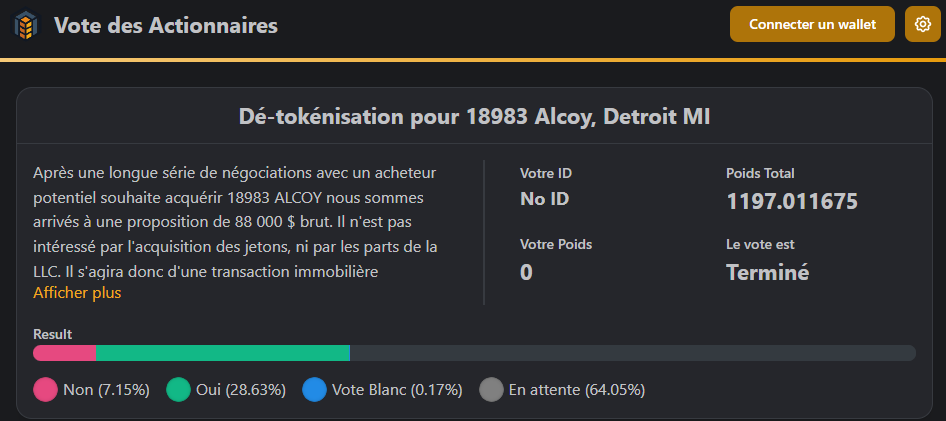The height and width of the screenshot is (421, 946).
Task: Click the Dé-tokénisation proposal heading
Action: tap(474, 116)
